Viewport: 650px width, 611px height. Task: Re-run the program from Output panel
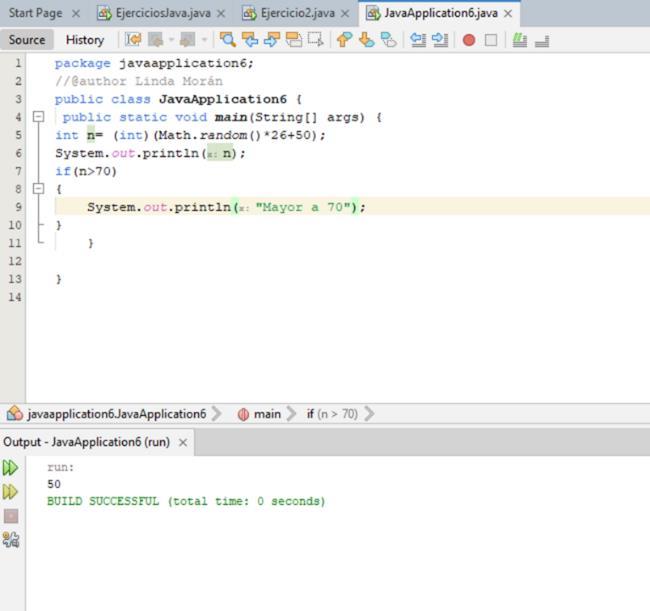[x=11, y=468]
